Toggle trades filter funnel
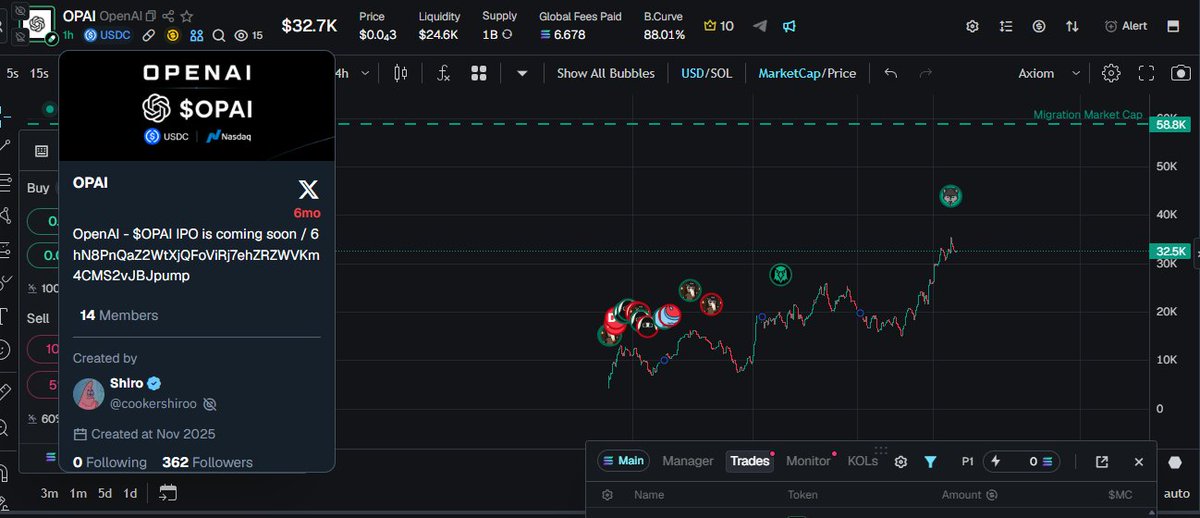The image size is (1200, 518). [x=930, y=462]
